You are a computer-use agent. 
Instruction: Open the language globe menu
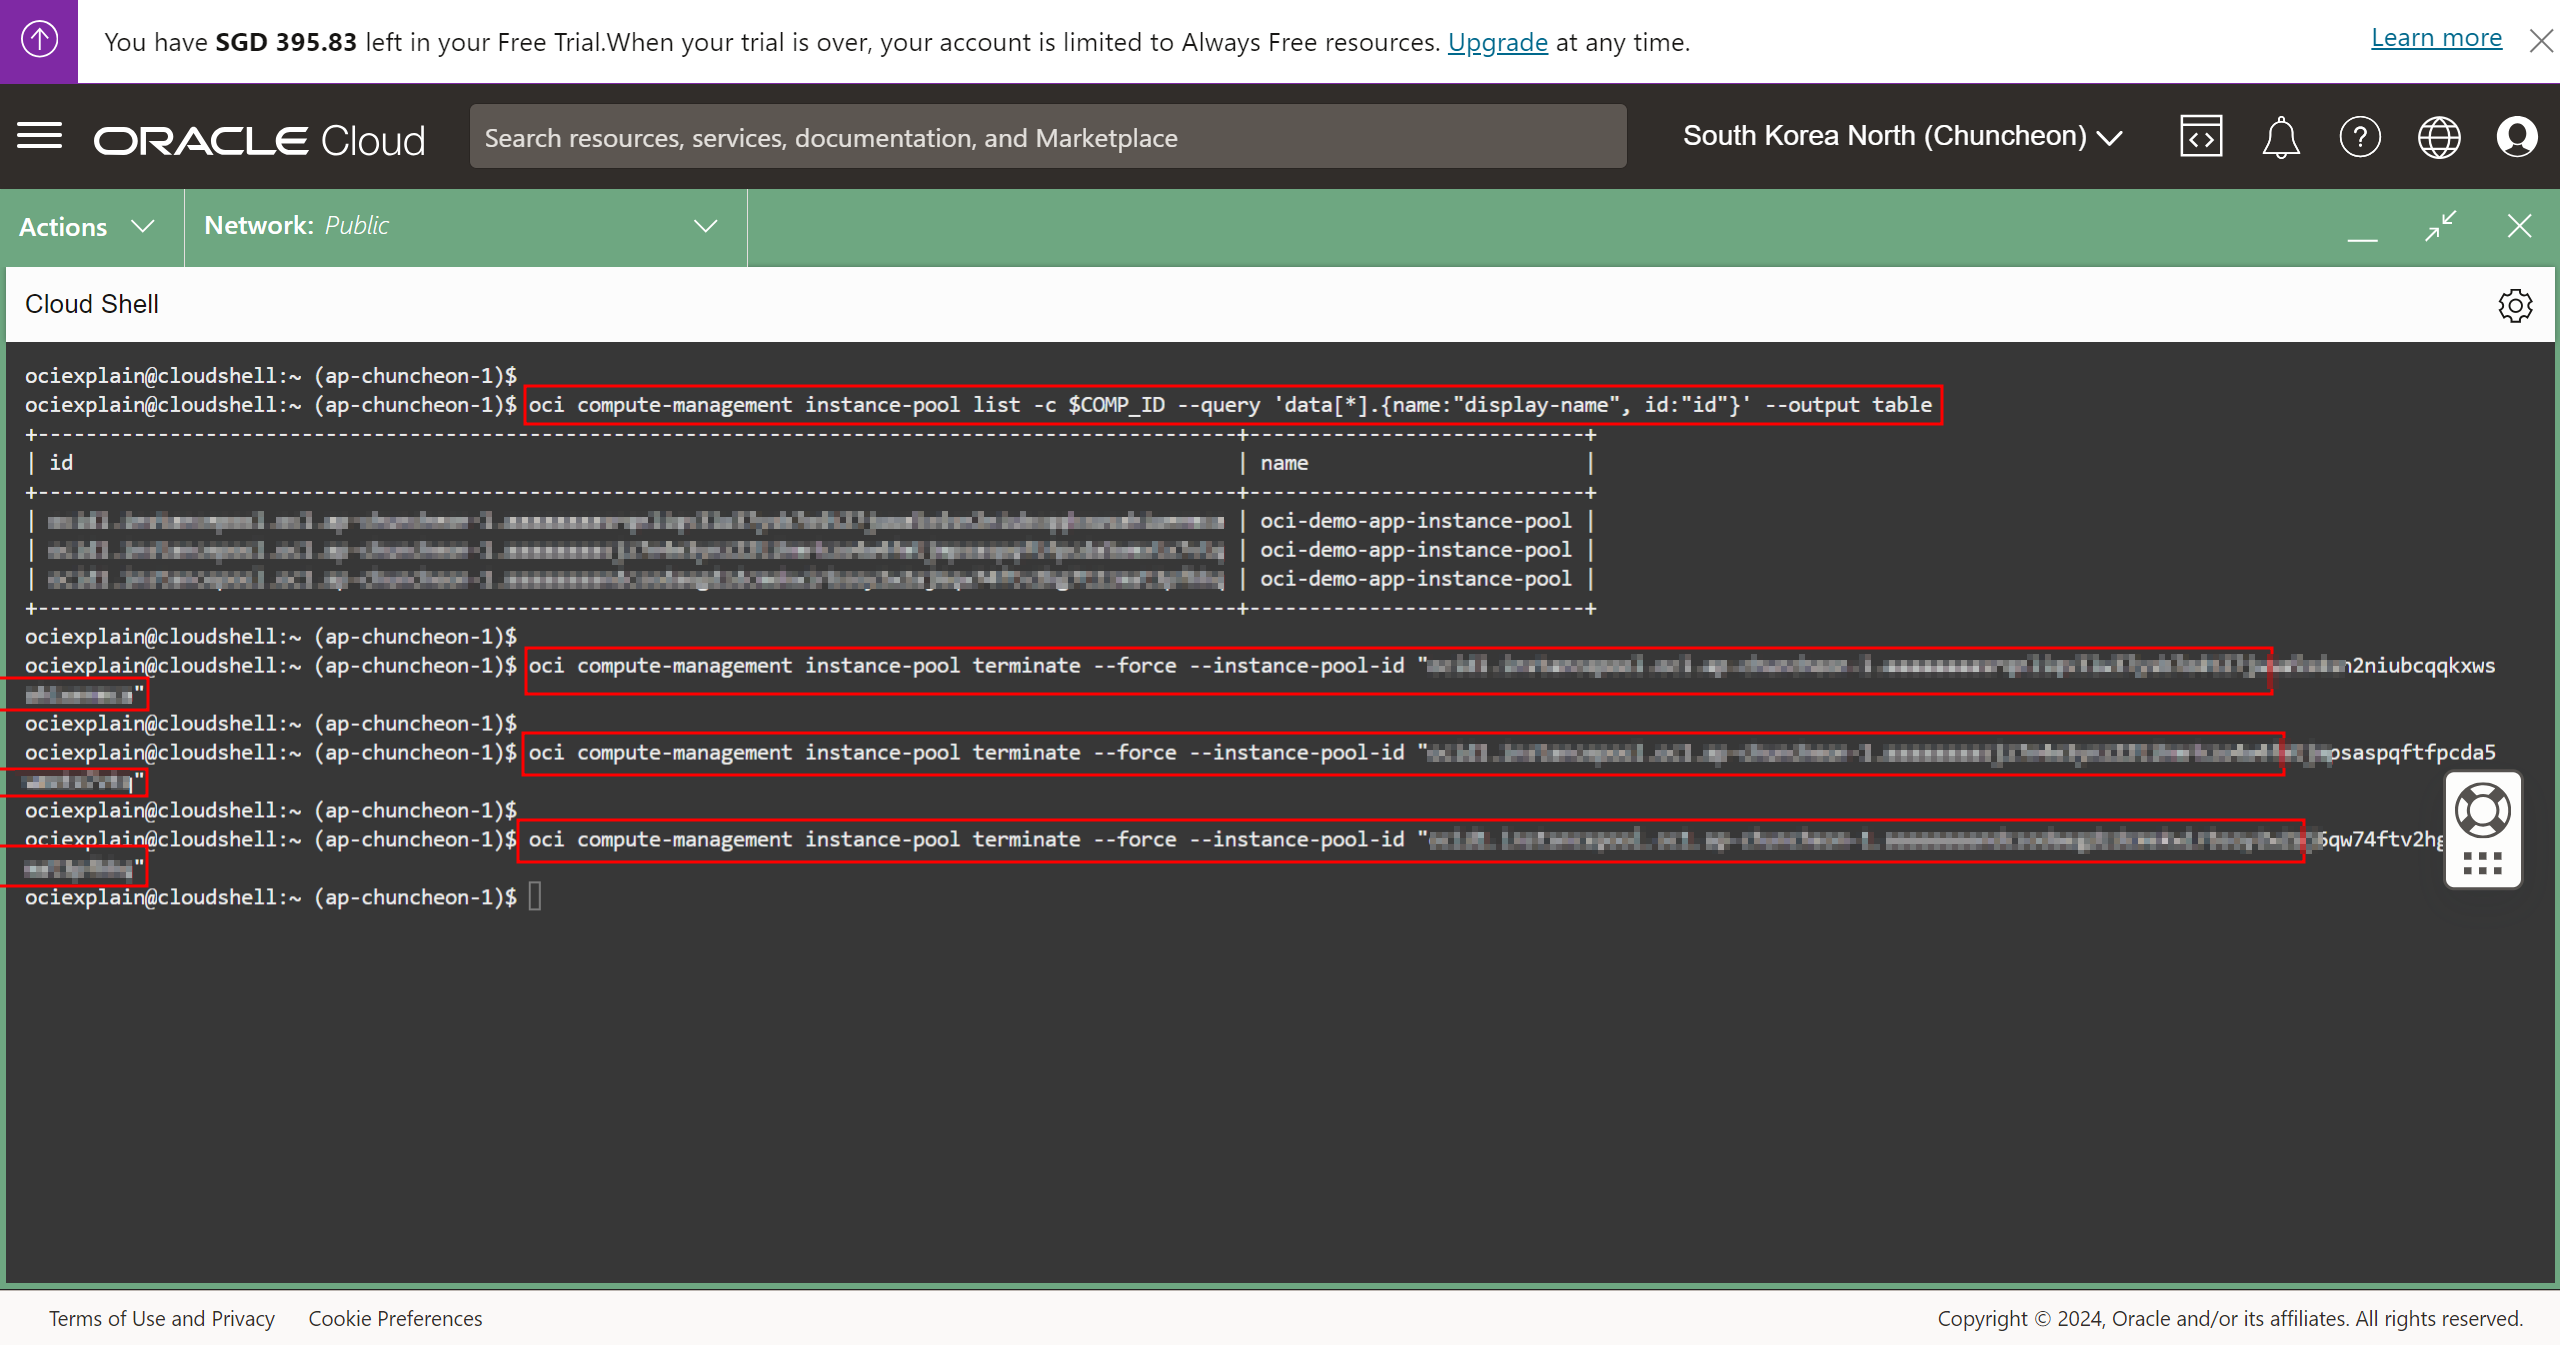pyautogui.click(x=2439, y=137)
